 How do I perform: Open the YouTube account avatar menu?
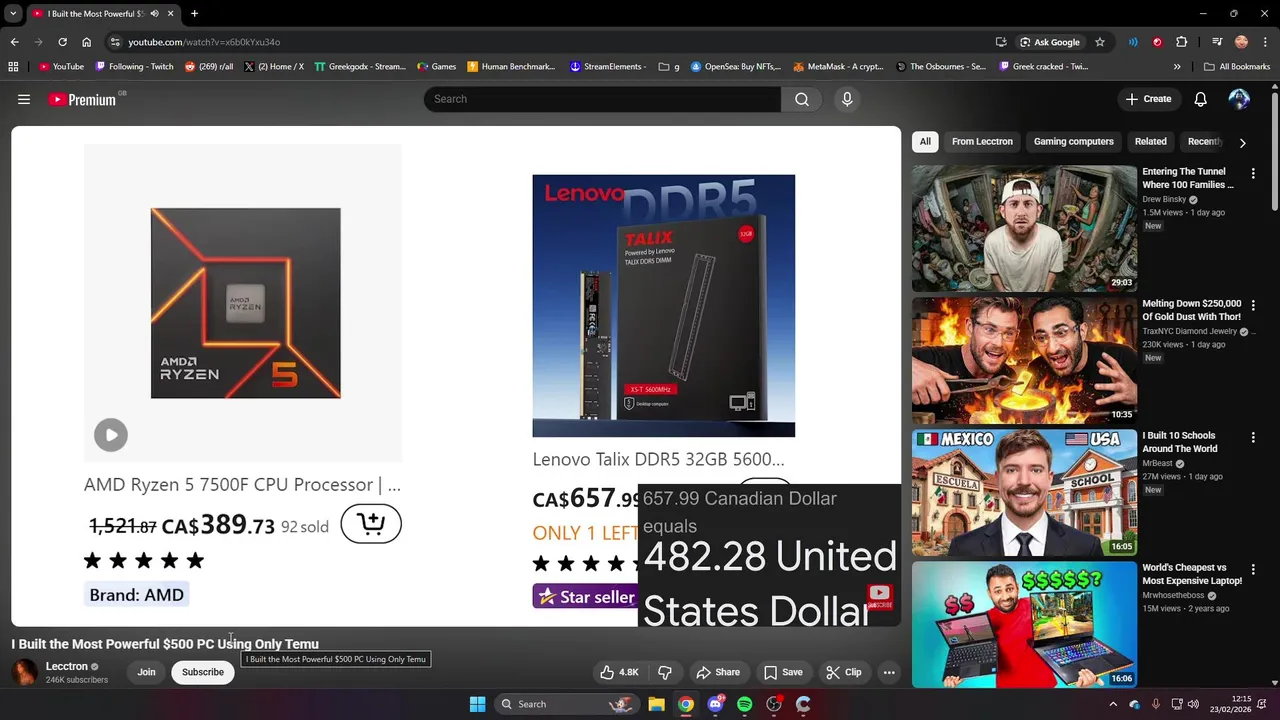coord(1239,99)
